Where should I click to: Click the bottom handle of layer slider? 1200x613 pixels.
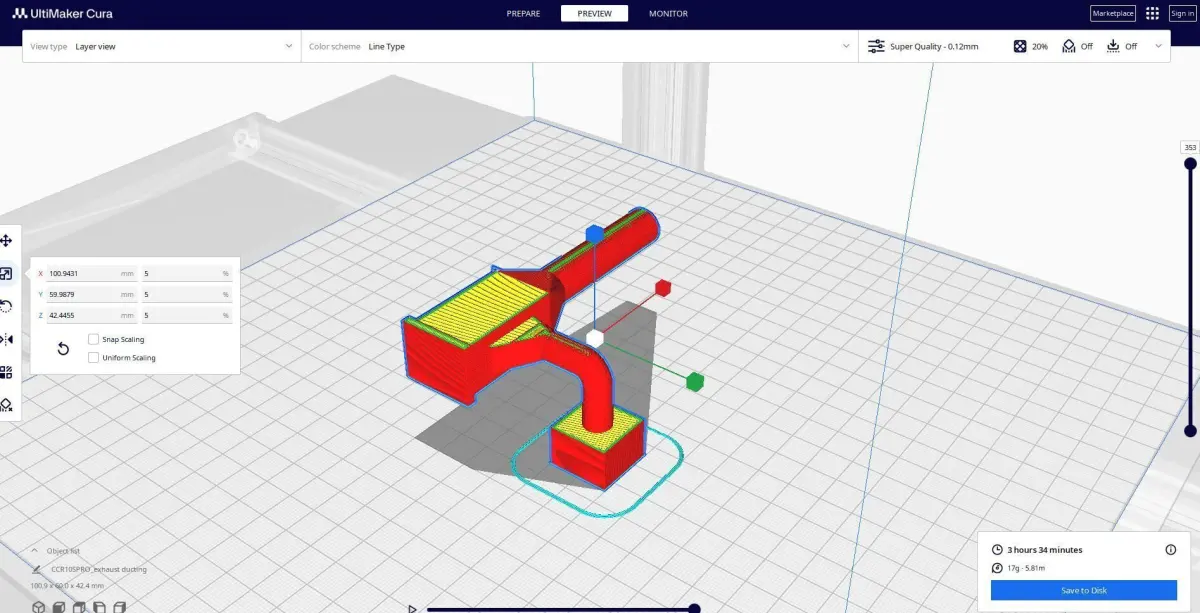(x=1190, y=431)
